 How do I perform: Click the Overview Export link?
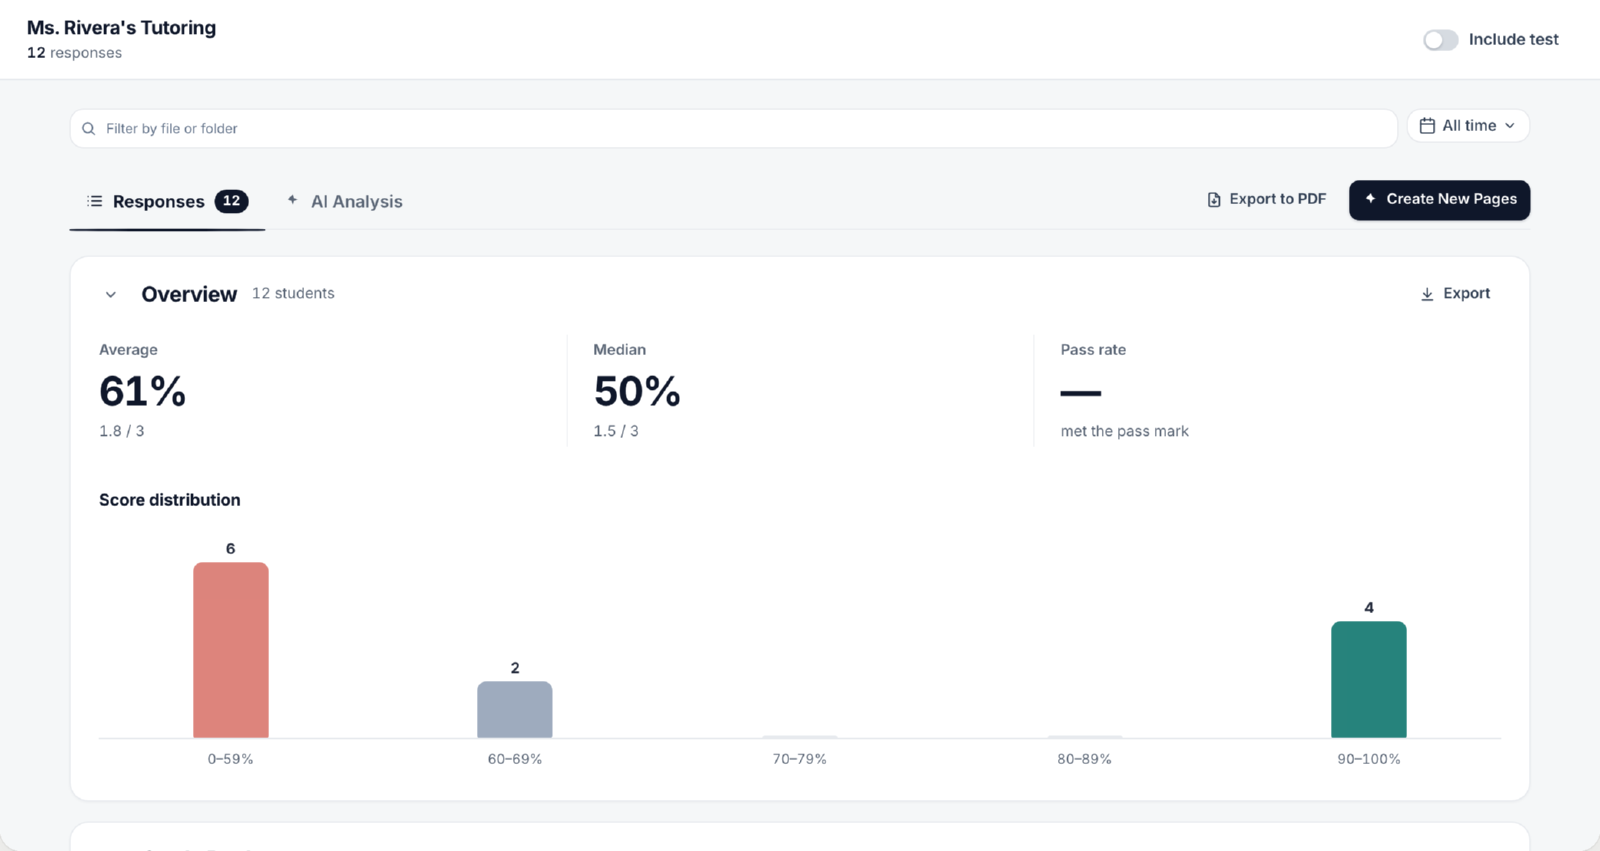[1455, 294]
